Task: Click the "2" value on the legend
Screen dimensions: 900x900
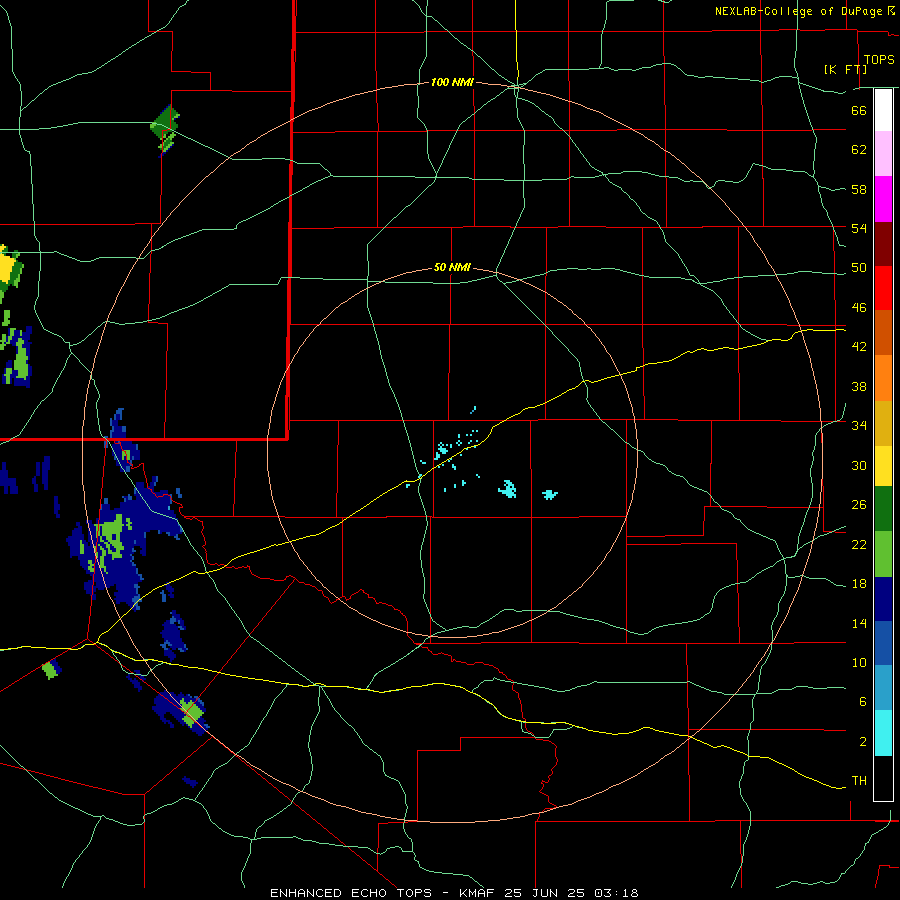Action: 862,742
